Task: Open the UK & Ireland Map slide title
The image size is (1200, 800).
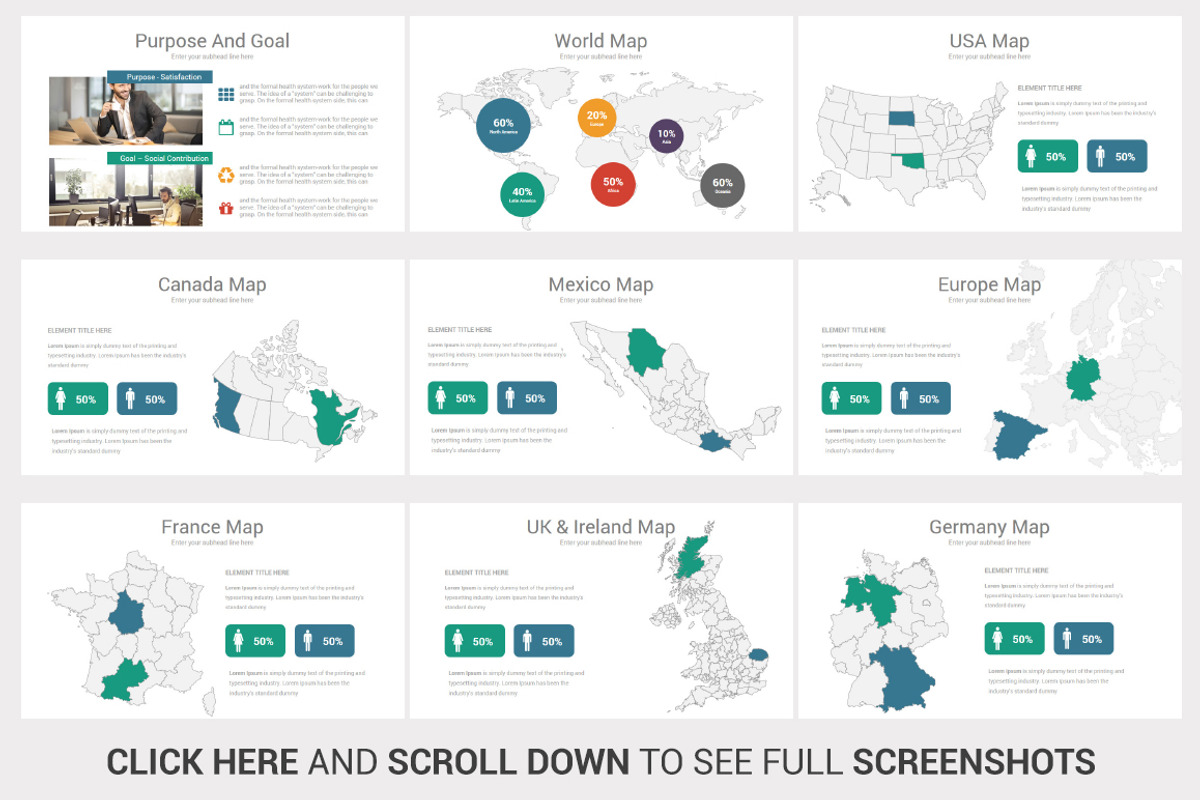Action: click(601, 527)
